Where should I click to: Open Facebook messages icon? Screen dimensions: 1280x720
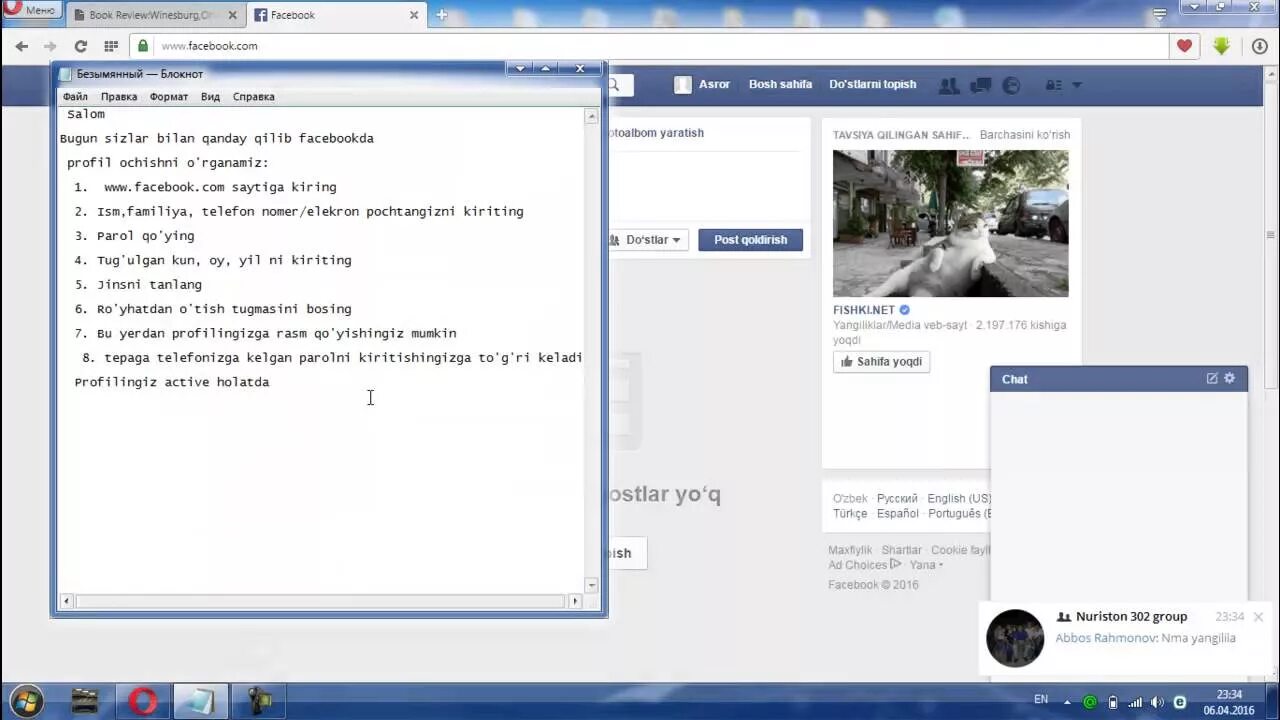[981, 86]
